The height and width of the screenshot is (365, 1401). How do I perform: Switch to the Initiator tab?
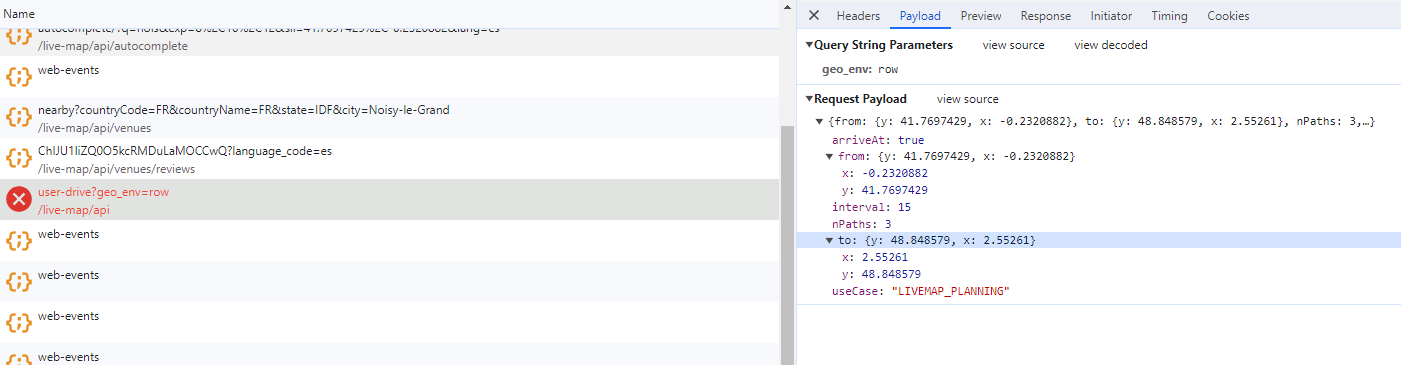pos(1111,15)
